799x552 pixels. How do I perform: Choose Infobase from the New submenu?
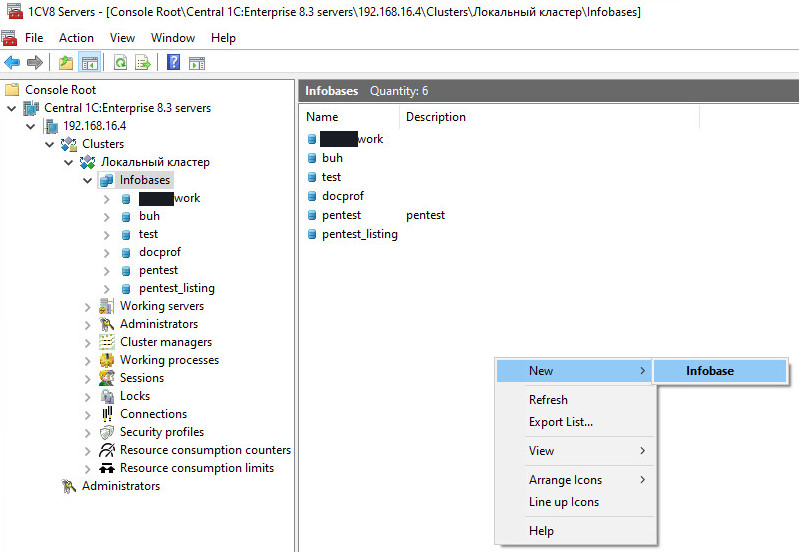click(710, 371)
